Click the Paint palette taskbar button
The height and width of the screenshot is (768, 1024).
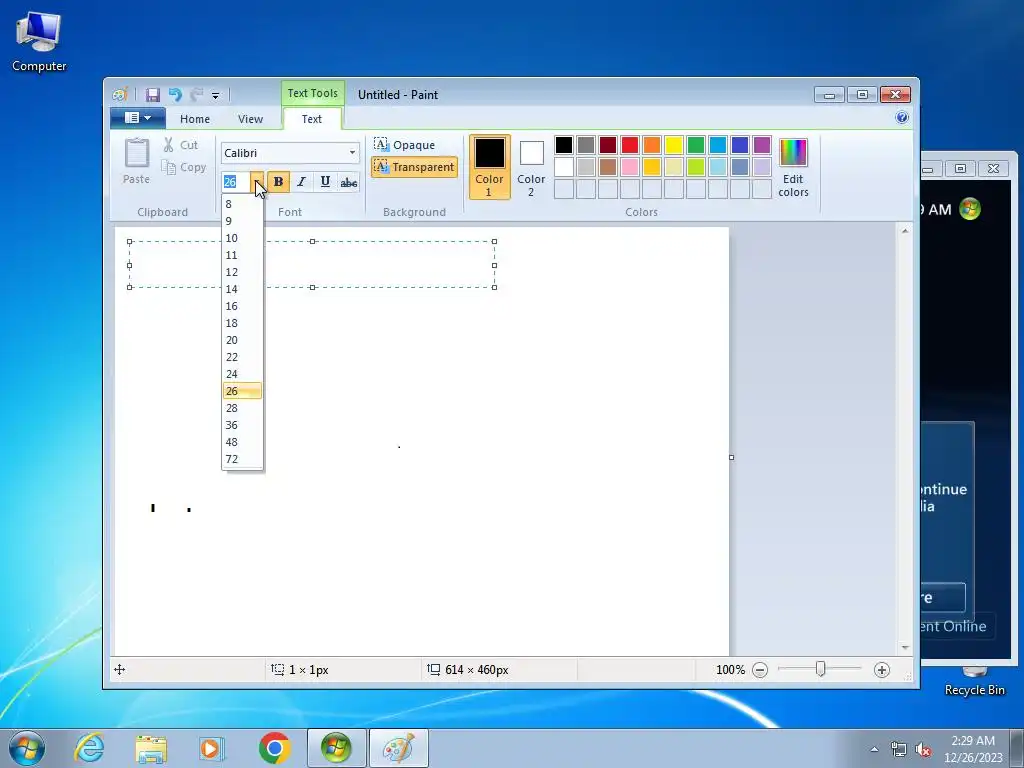tap(399, 748)
